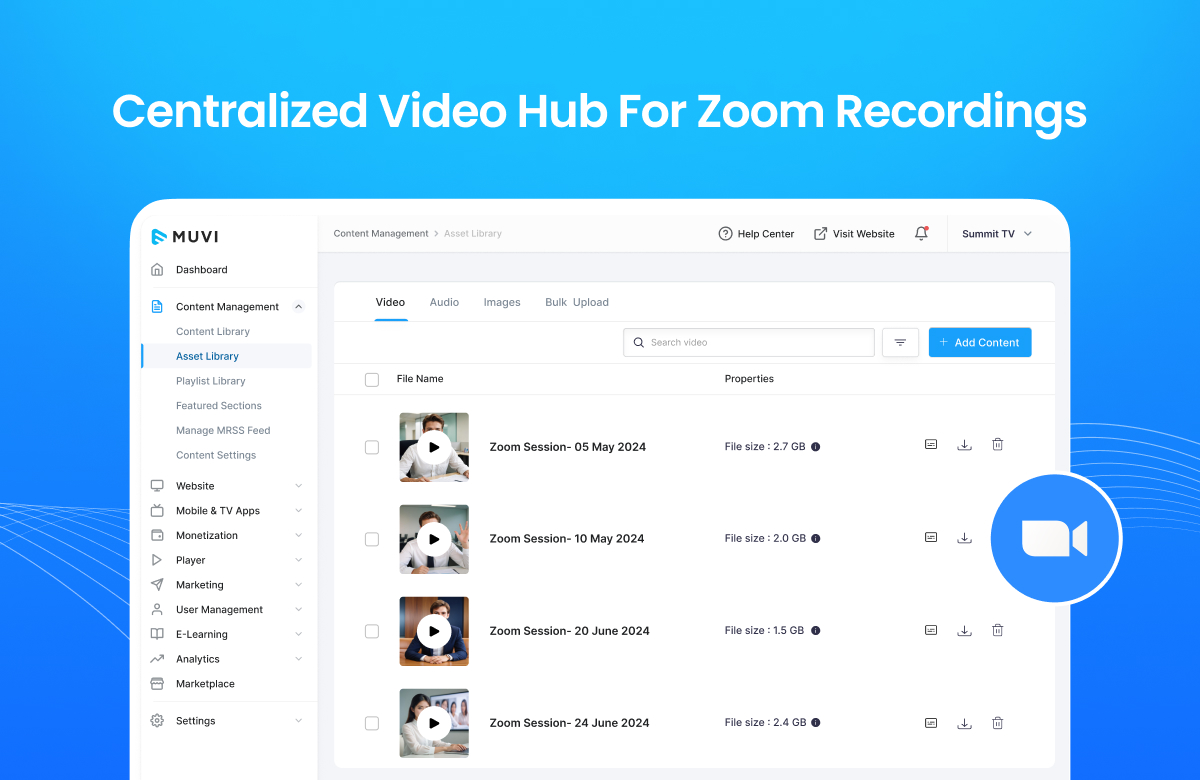Click the Website monitor icon

(x=157, y=486)
